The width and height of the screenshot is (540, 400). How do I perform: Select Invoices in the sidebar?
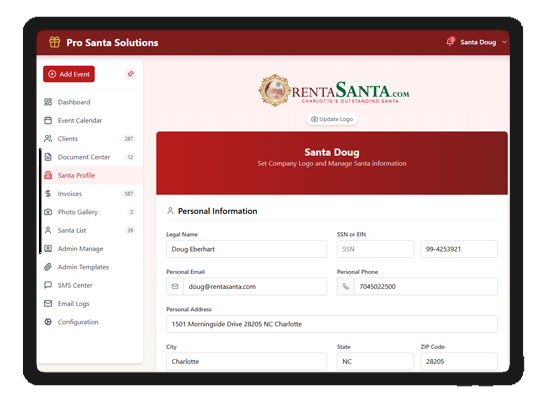pos(90,193)
